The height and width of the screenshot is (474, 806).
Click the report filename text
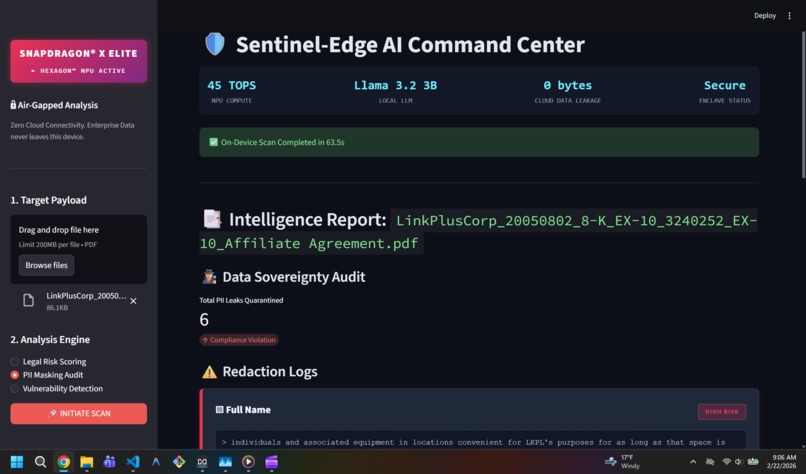tap(478, 232)
